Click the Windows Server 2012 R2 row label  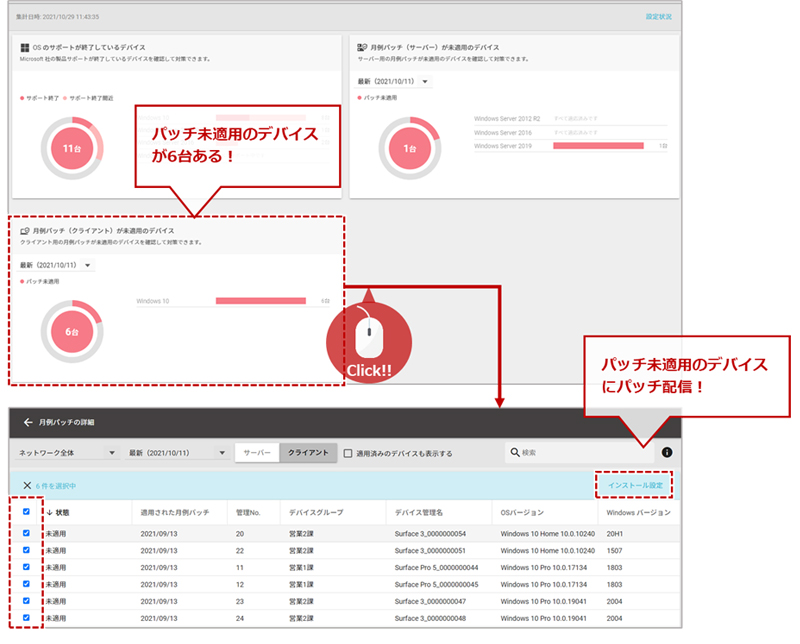click(x=507, y=118)
